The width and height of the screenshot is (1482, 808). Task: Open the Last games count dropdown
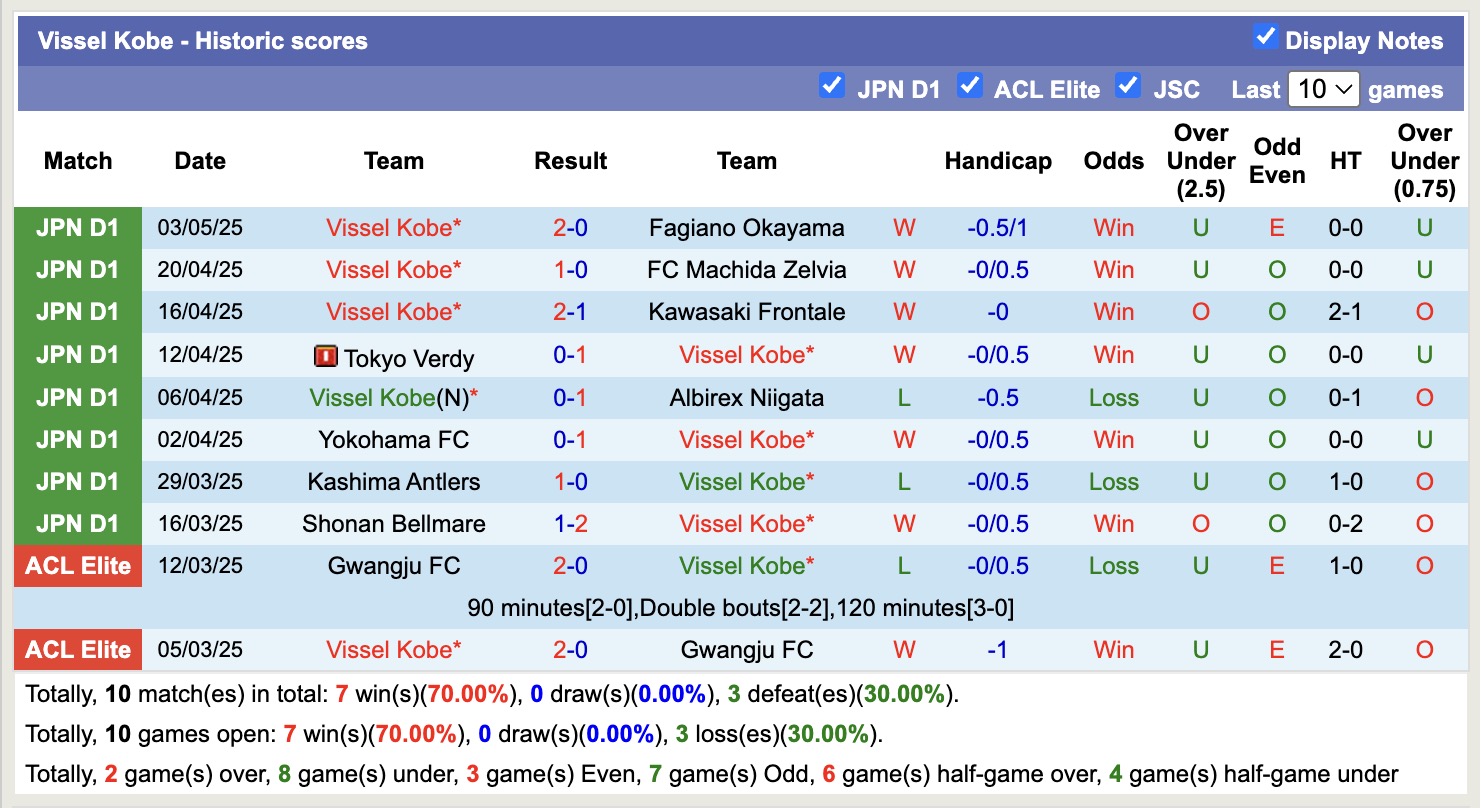point(1323,89)
